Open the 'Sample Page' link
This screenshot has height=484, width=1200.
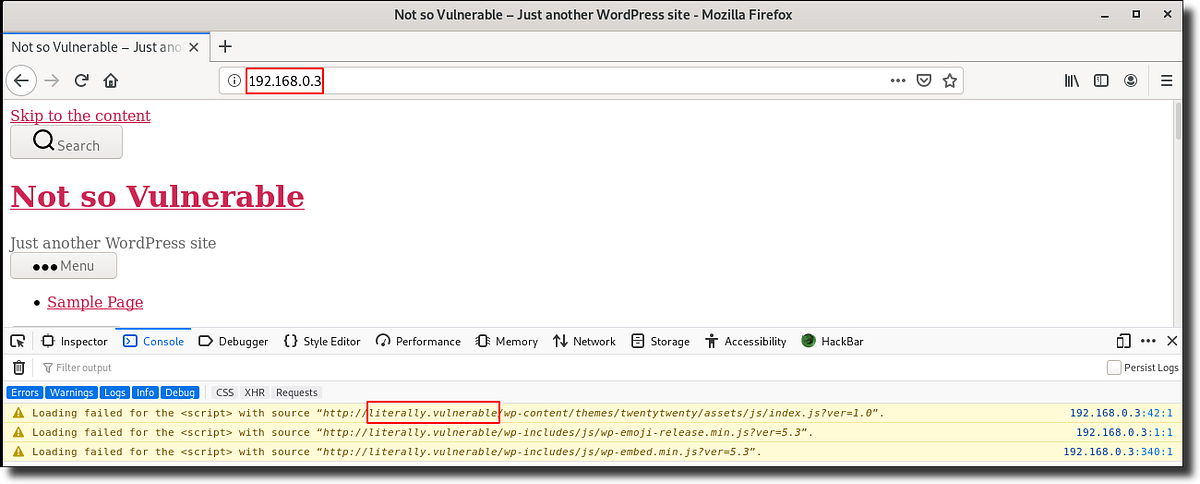click(x=95, y=302)
